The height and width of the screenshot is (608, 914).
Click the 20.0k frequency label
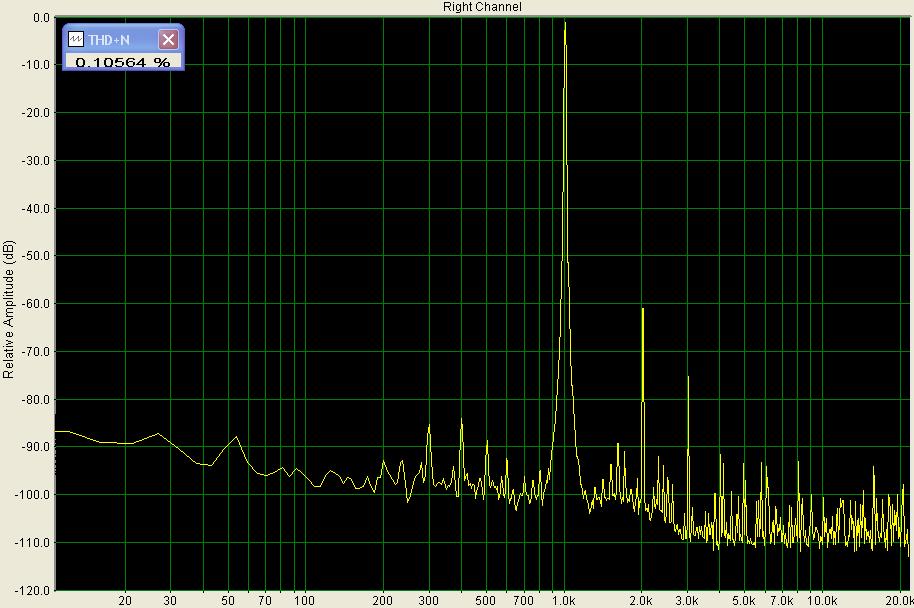tap(899, 601)
